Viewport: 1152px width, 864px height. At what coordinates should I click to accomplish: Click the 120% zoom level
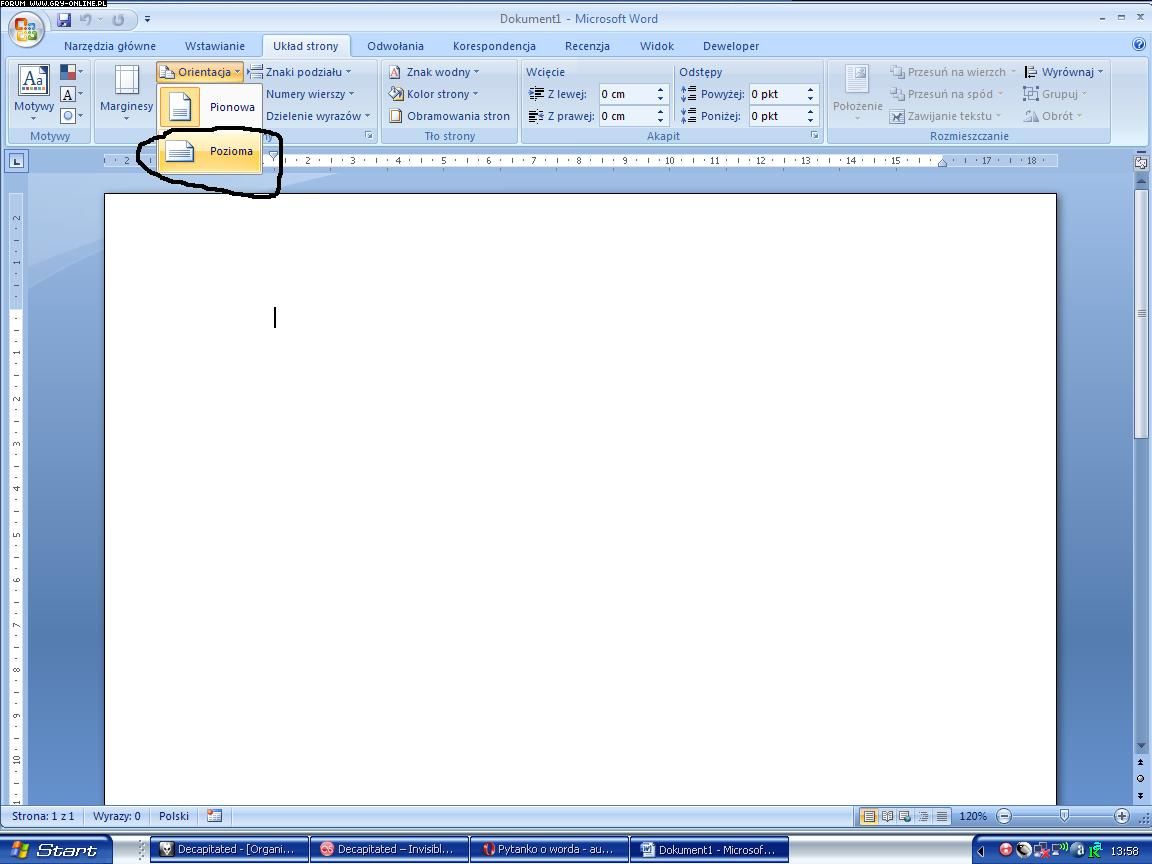pos(973,816)
